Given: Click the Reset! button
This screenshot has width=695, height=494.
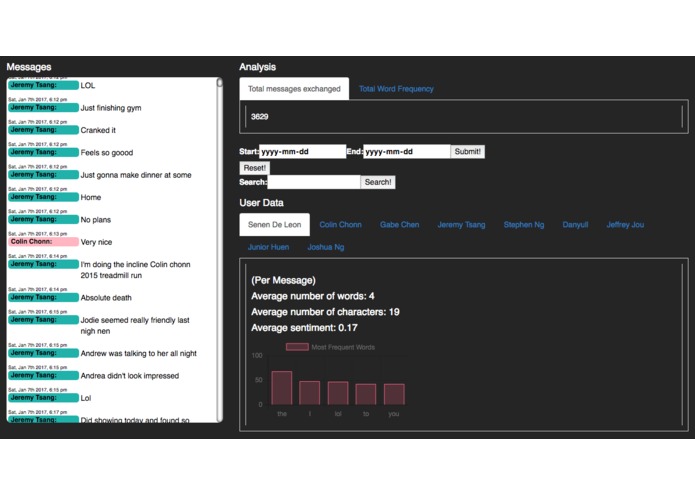Looking at the screenshot, I should point(254,168).
